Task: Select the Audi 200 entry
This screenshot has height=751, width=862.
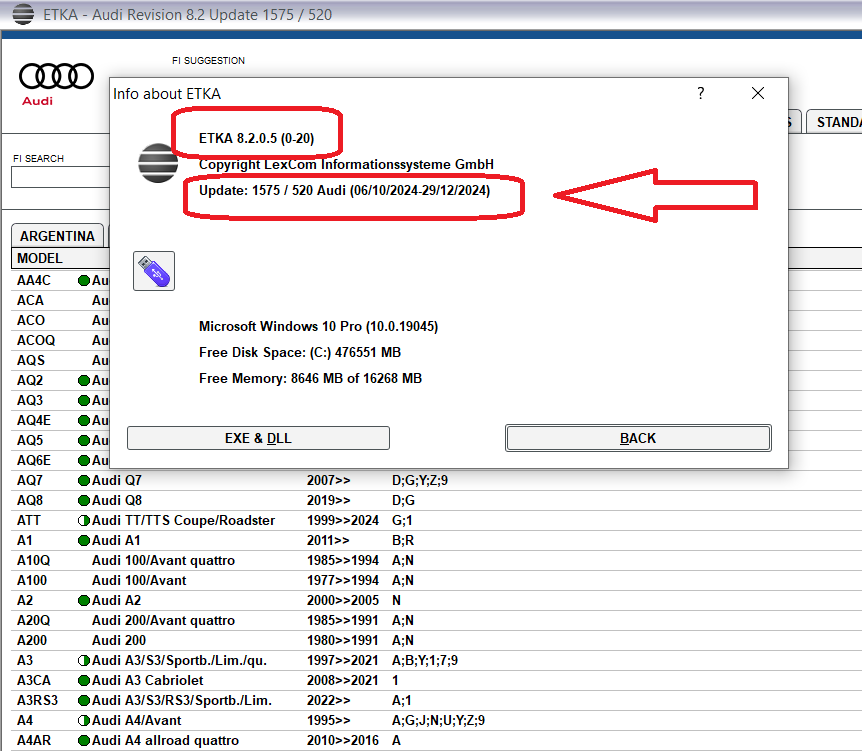Action: (119, 640)
